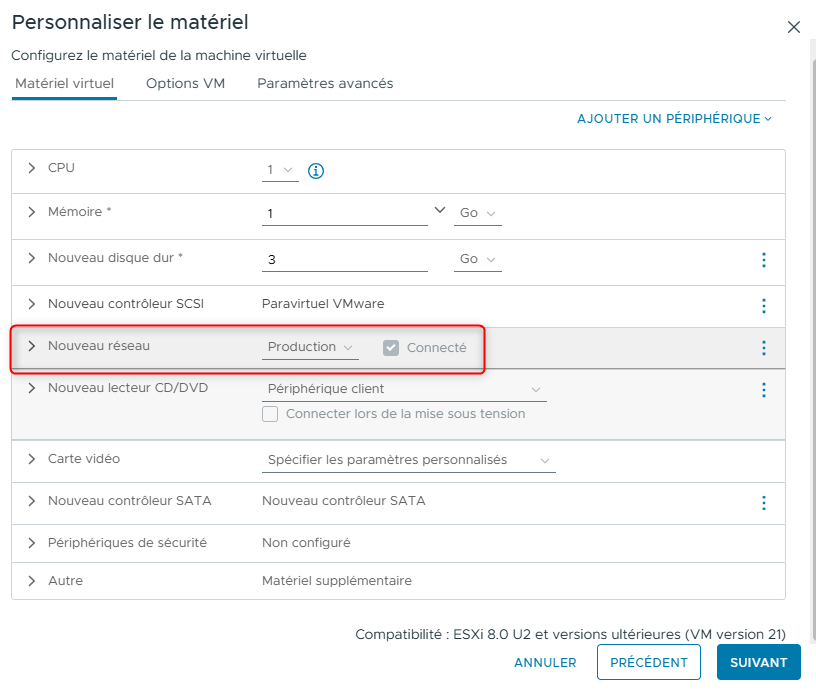Expand the Mémoire row

32,213
